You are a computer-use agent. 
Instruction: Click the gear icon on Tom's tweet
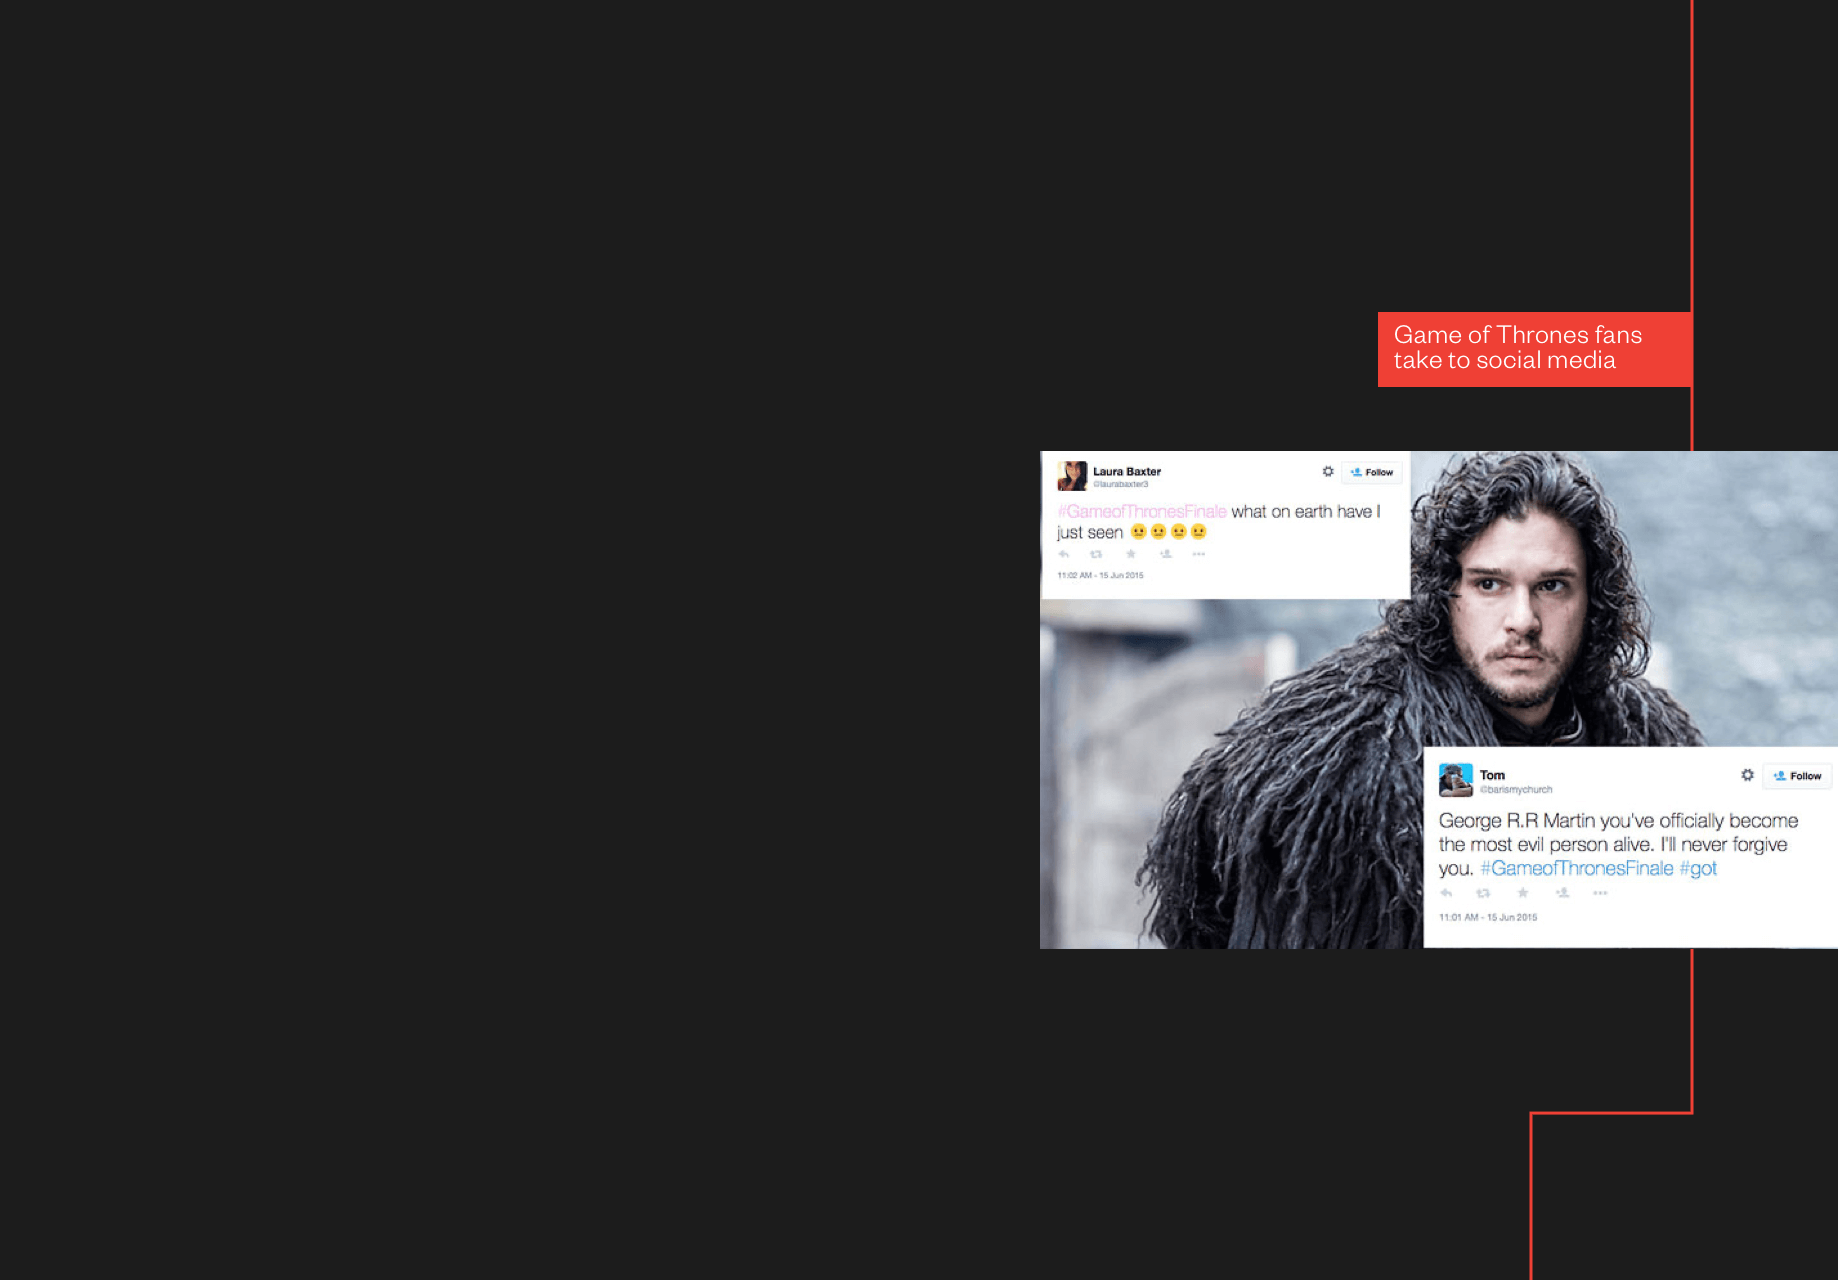pyautogui.click(x=1747, y=775)
